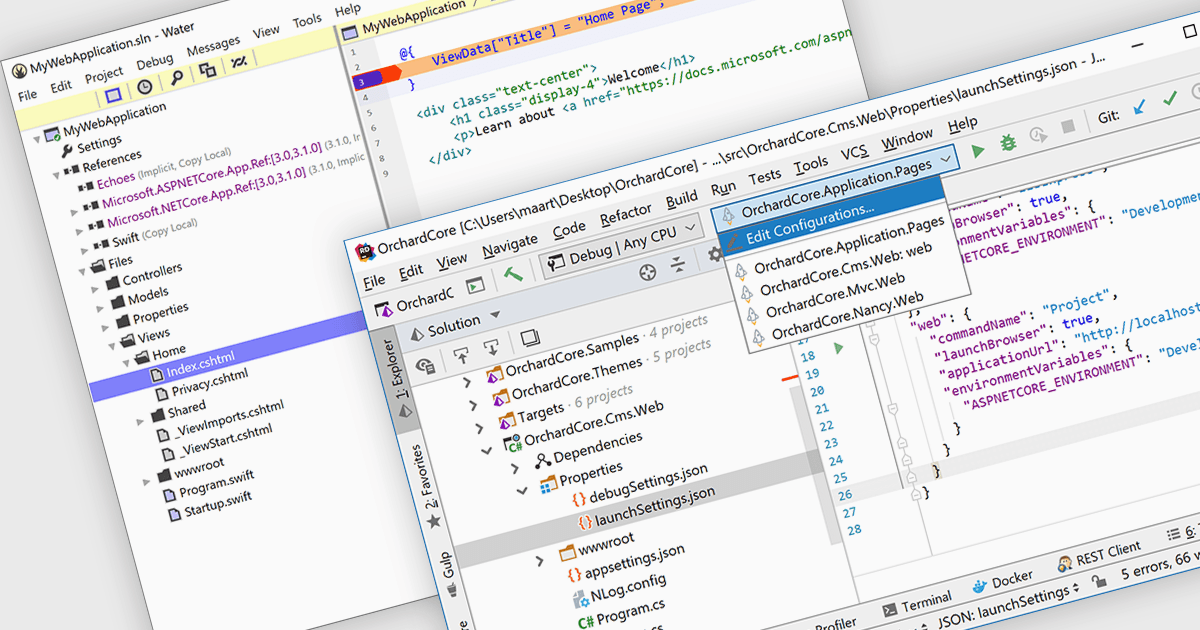The width and height of the screenshot is (1200, 630).
Task: Expand OrchardCore.Themes node in Rider
Action: coord(474,405)
